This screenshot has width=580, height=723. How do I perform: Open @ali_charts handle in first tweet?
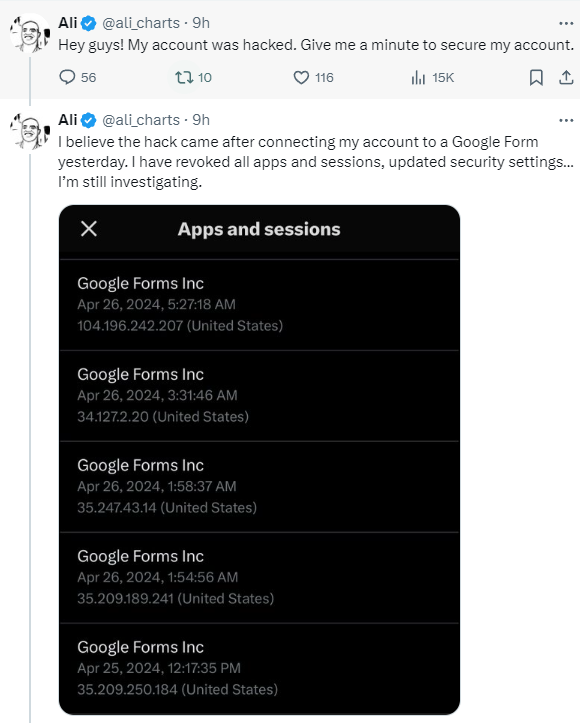click(141, 23)
